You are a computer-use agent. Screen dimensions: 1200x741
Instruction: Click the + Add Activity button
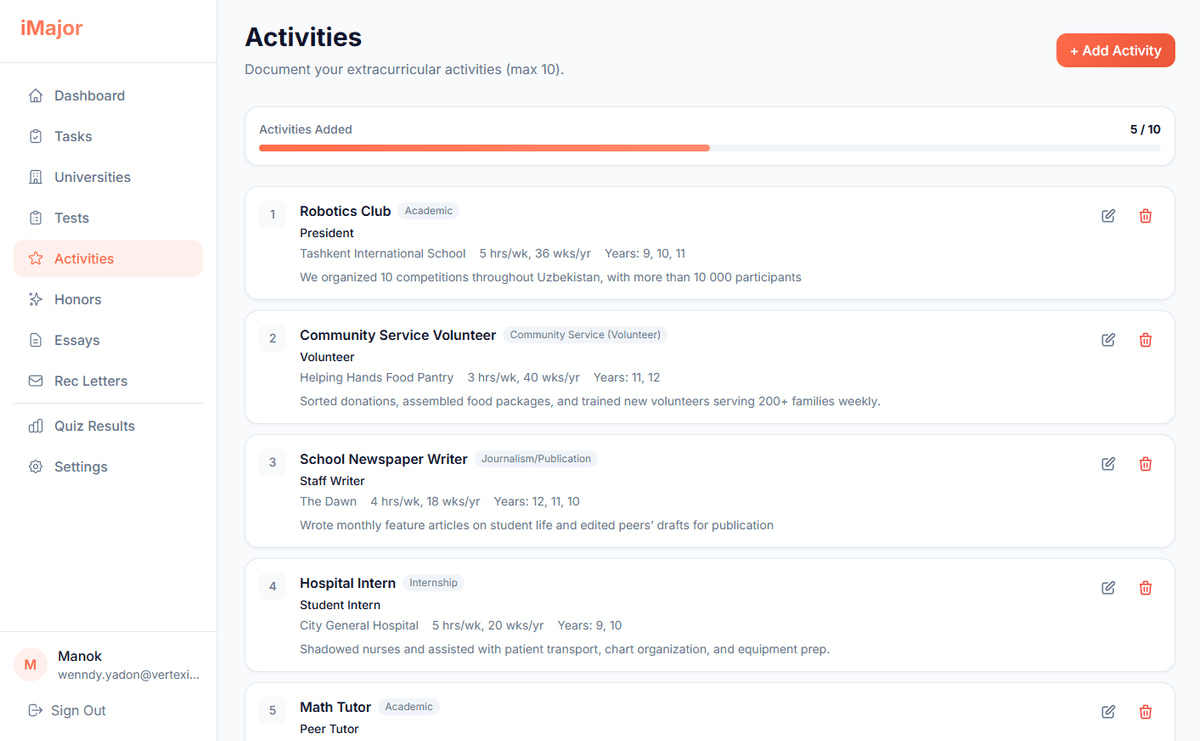[1115, 50]
